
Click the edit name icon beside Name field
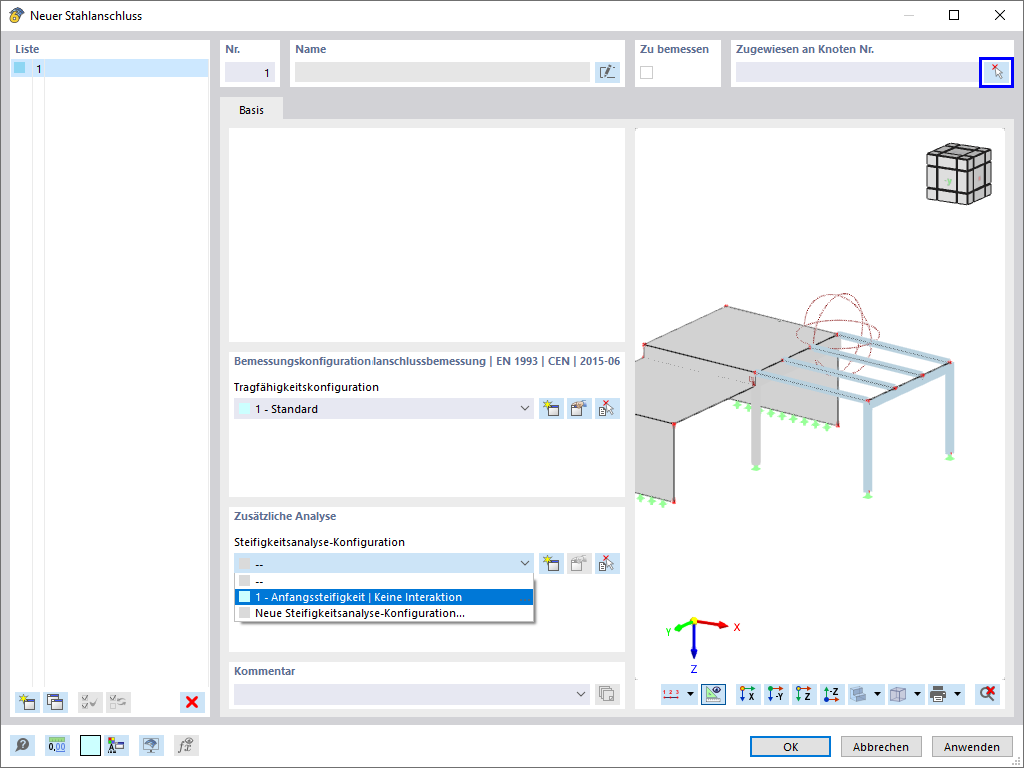point(607,72)
